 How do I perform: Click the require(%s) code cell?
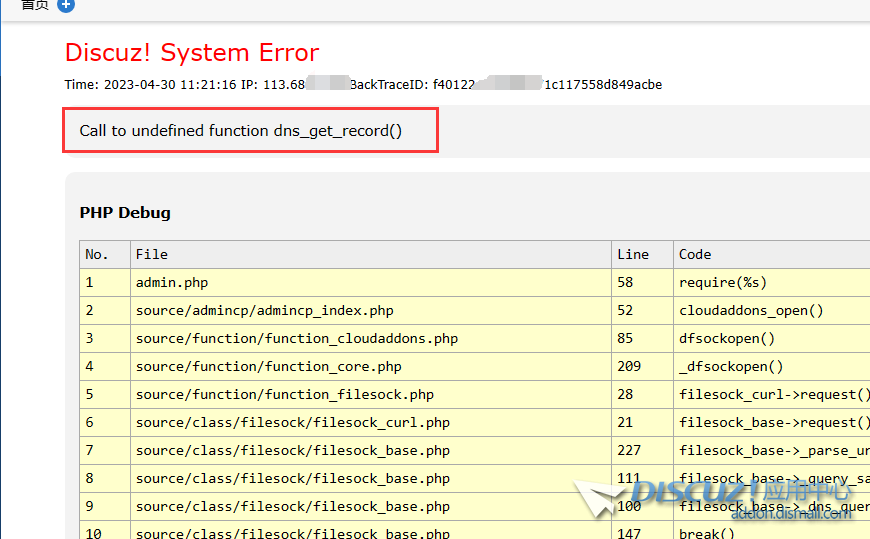coord(723,282)
